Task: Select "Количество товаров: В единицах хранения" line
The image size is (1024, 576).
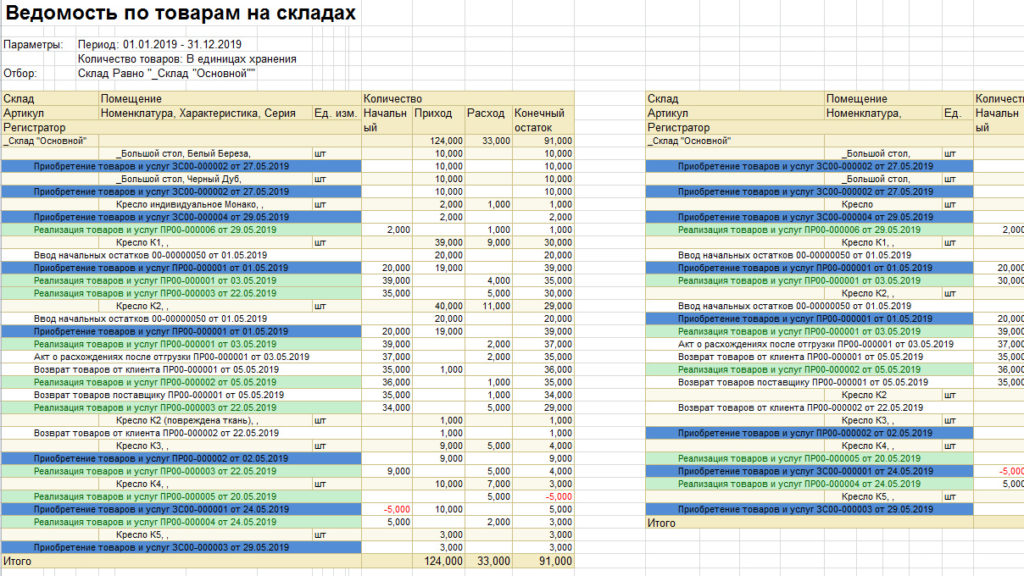Action: tap(187, 59)
